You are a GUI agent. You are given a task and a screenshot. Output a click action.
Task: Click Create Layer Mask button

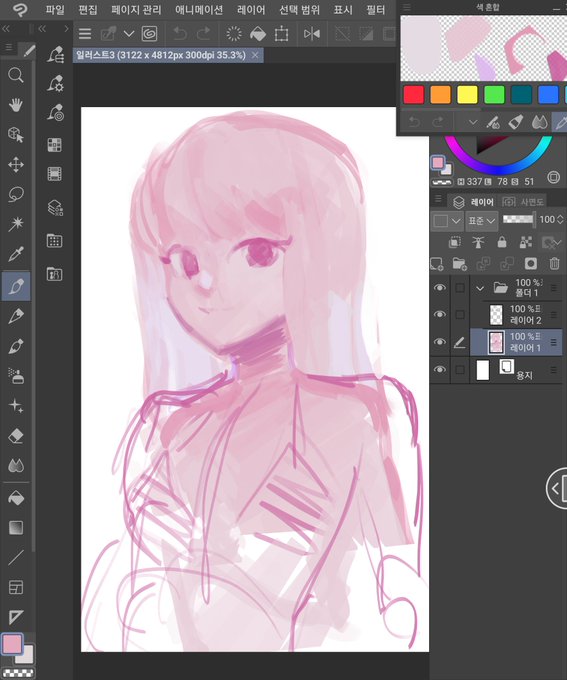531,263
